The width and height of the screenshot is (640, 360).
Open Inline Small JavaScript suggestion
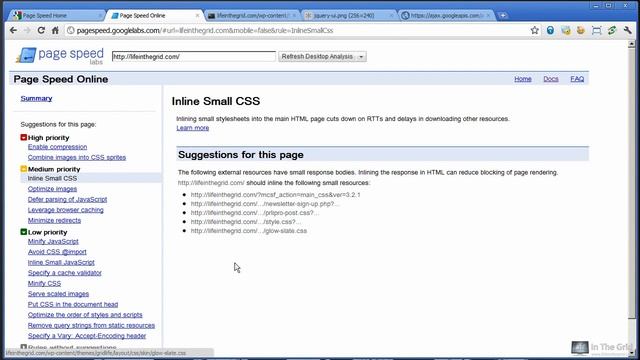pos(61,262)
